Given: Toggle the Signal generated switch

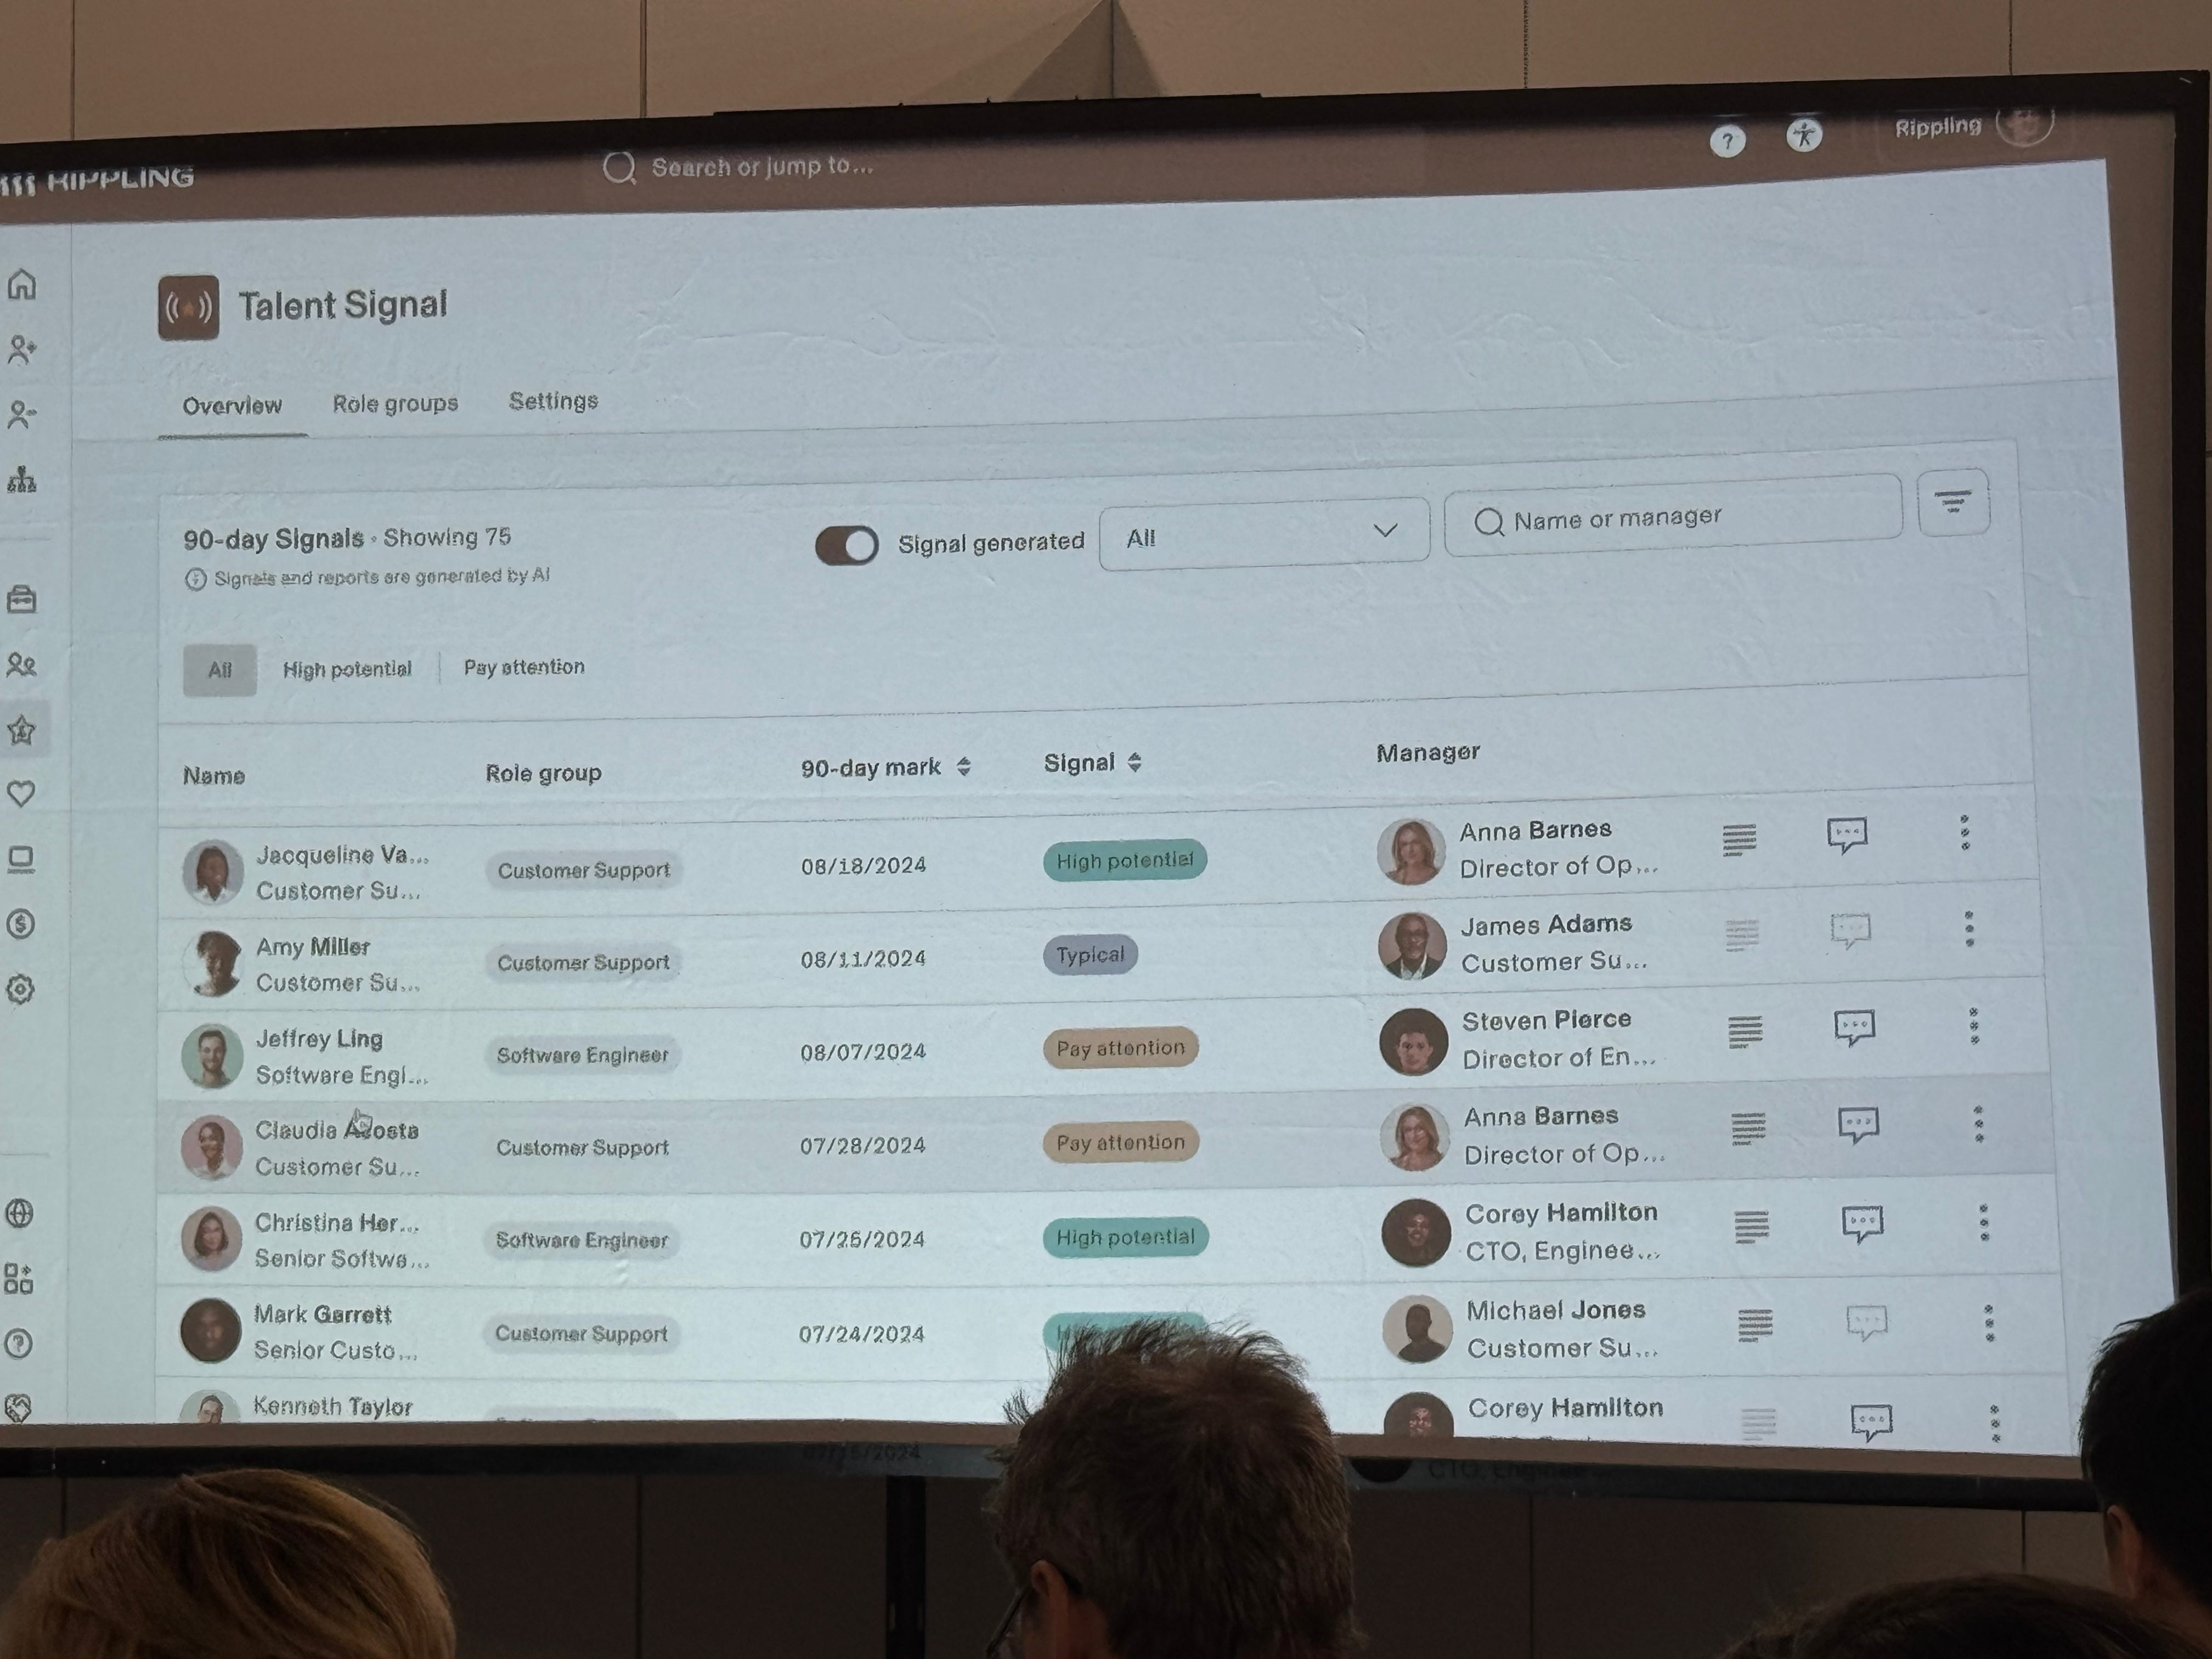Looking at the screenshot, I should (846, 545).
